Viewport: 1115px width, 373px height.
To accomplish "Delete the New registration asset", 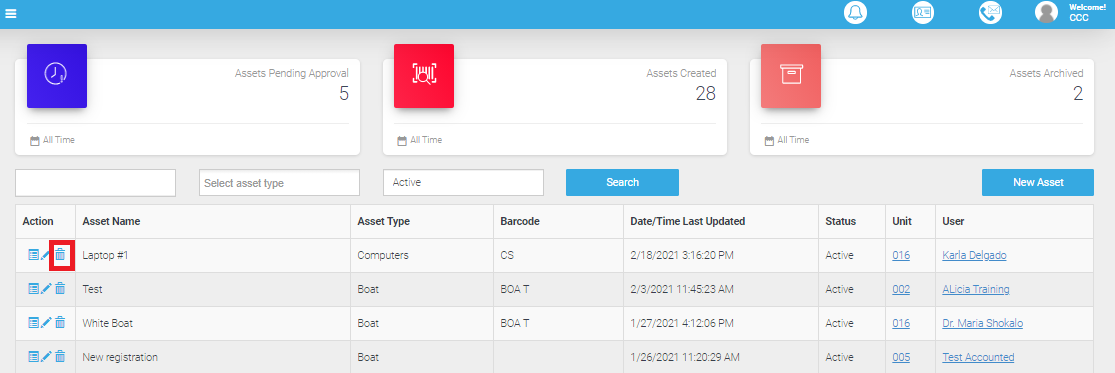I will 60,357.
